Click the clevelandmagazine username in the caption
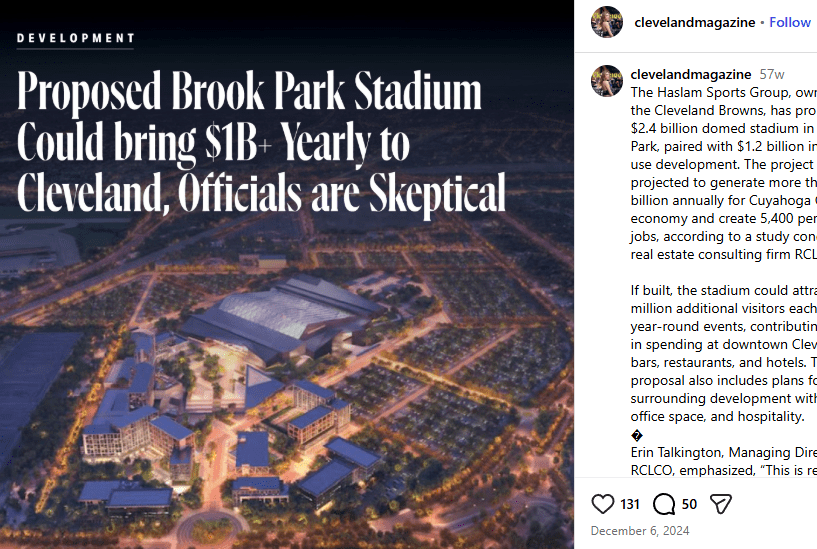Viewport: 817px width, 549px height. pyautogui.click(x=691, y=74)
